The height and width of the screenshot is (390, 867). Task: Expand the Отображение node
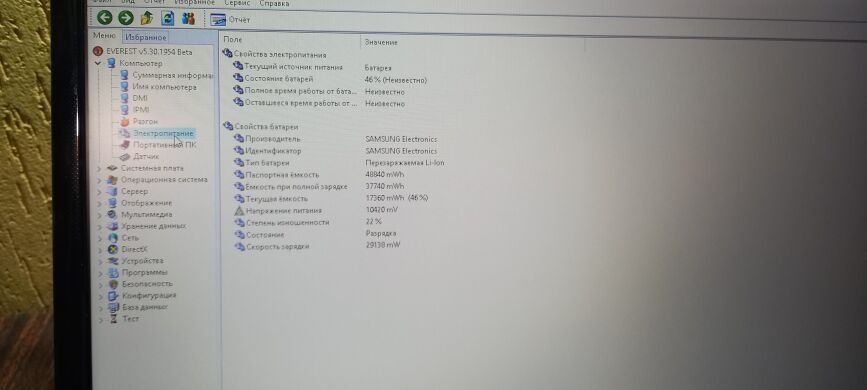pyautogui.click(x=100, y=203)
